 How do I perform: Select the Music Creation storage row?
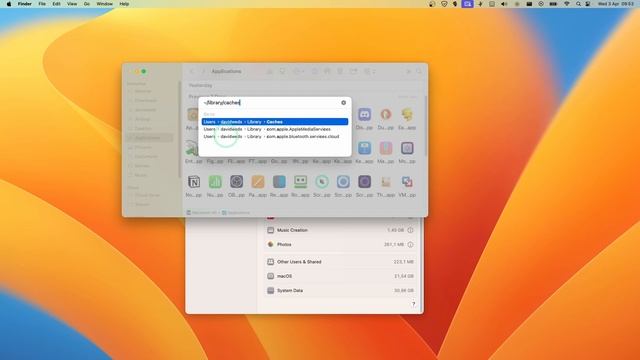[x=340, y=230]
